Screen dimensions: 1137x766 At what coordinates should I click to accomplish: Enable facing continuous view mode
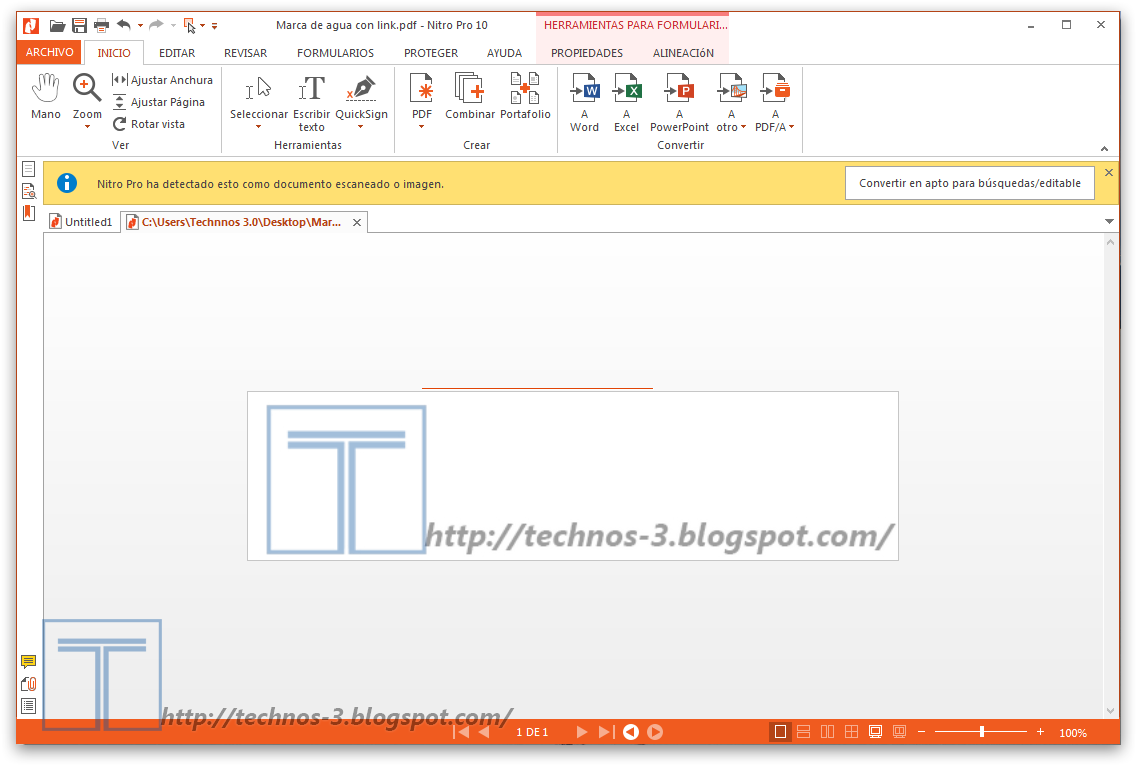(x=851, y=732)
